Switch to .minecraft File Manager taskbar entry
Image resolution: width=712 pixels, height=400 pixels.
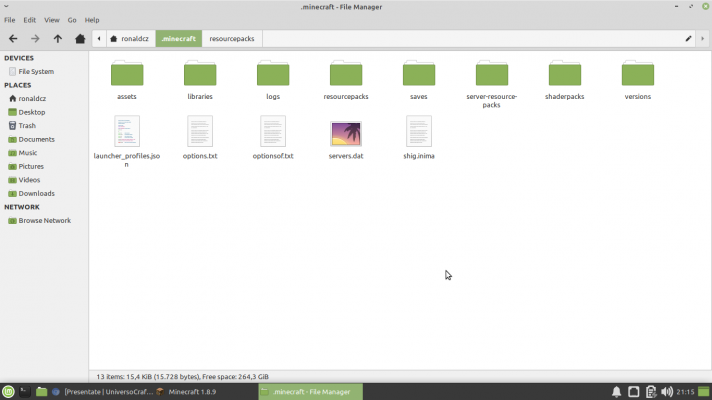[x=311, y=392]
